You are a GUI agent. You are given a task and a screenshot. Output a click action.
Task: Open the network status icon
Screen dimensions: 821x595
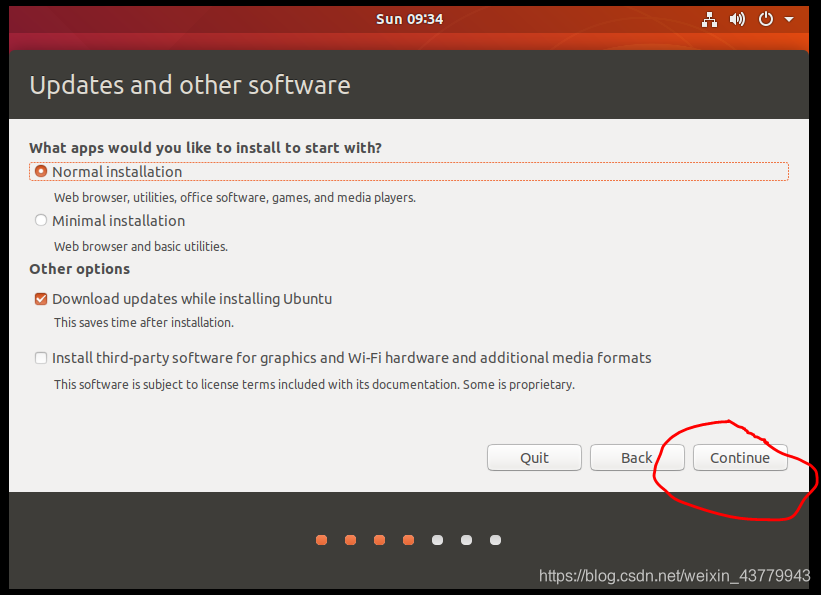[x=709, y=20]
